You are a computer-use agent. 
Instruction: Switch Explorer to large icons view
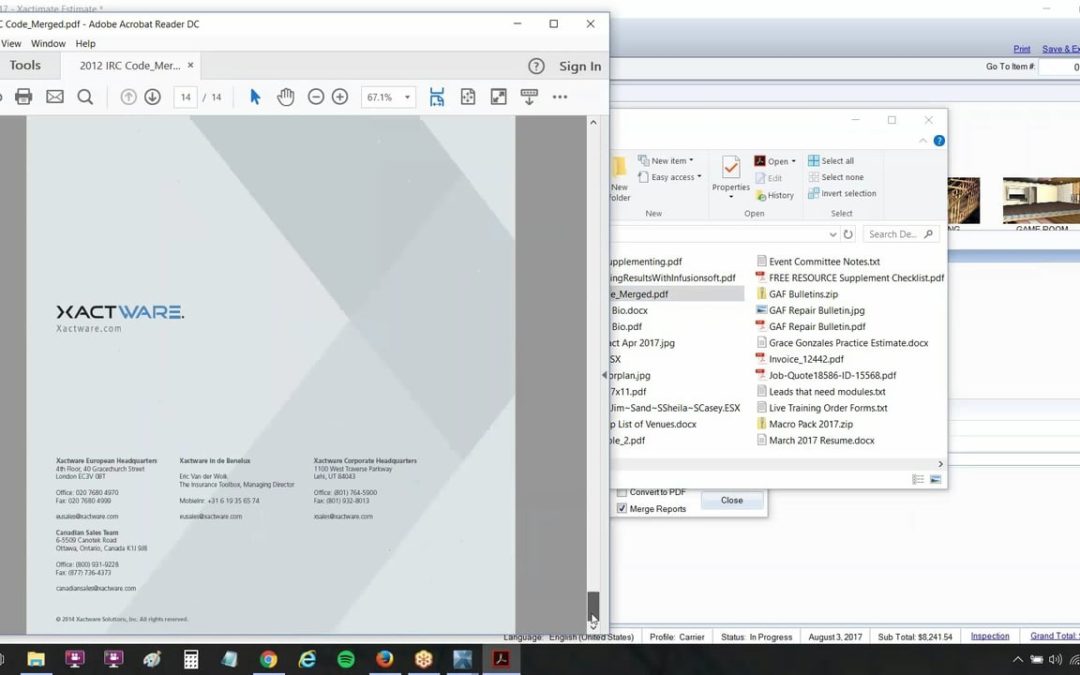click(935, 479)
